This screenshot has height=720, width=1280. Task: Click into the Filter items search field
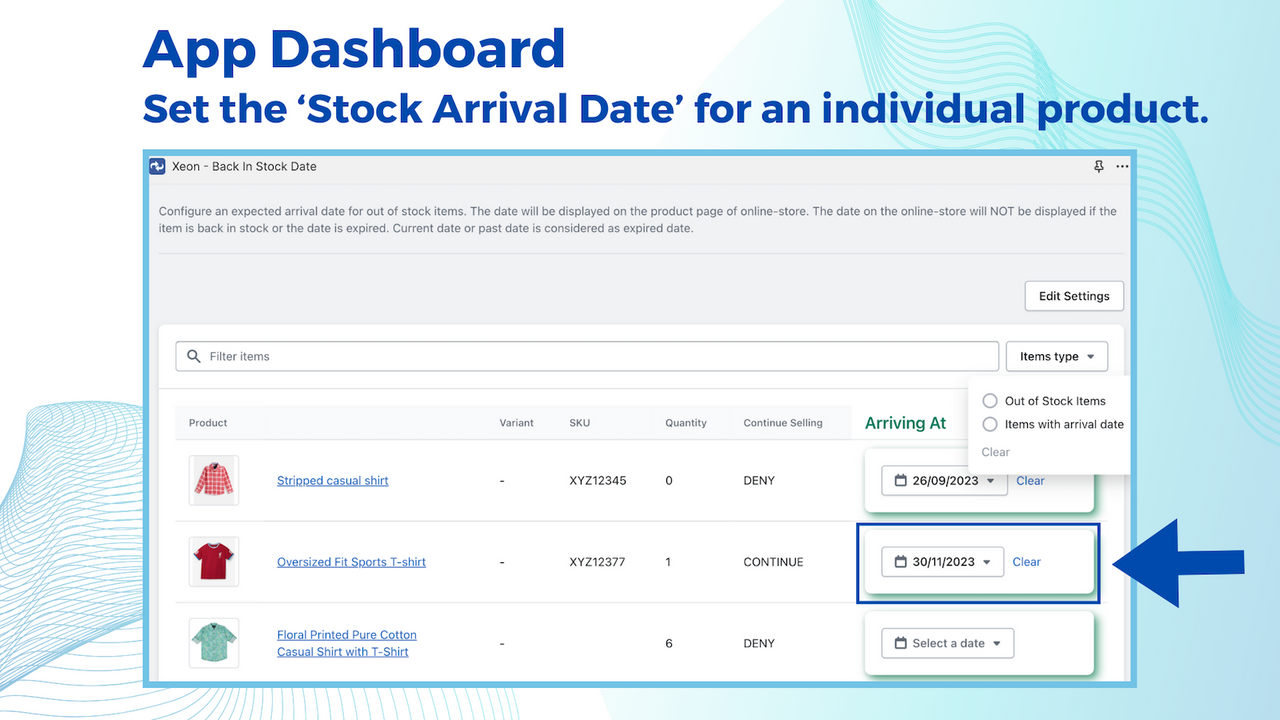587,356
